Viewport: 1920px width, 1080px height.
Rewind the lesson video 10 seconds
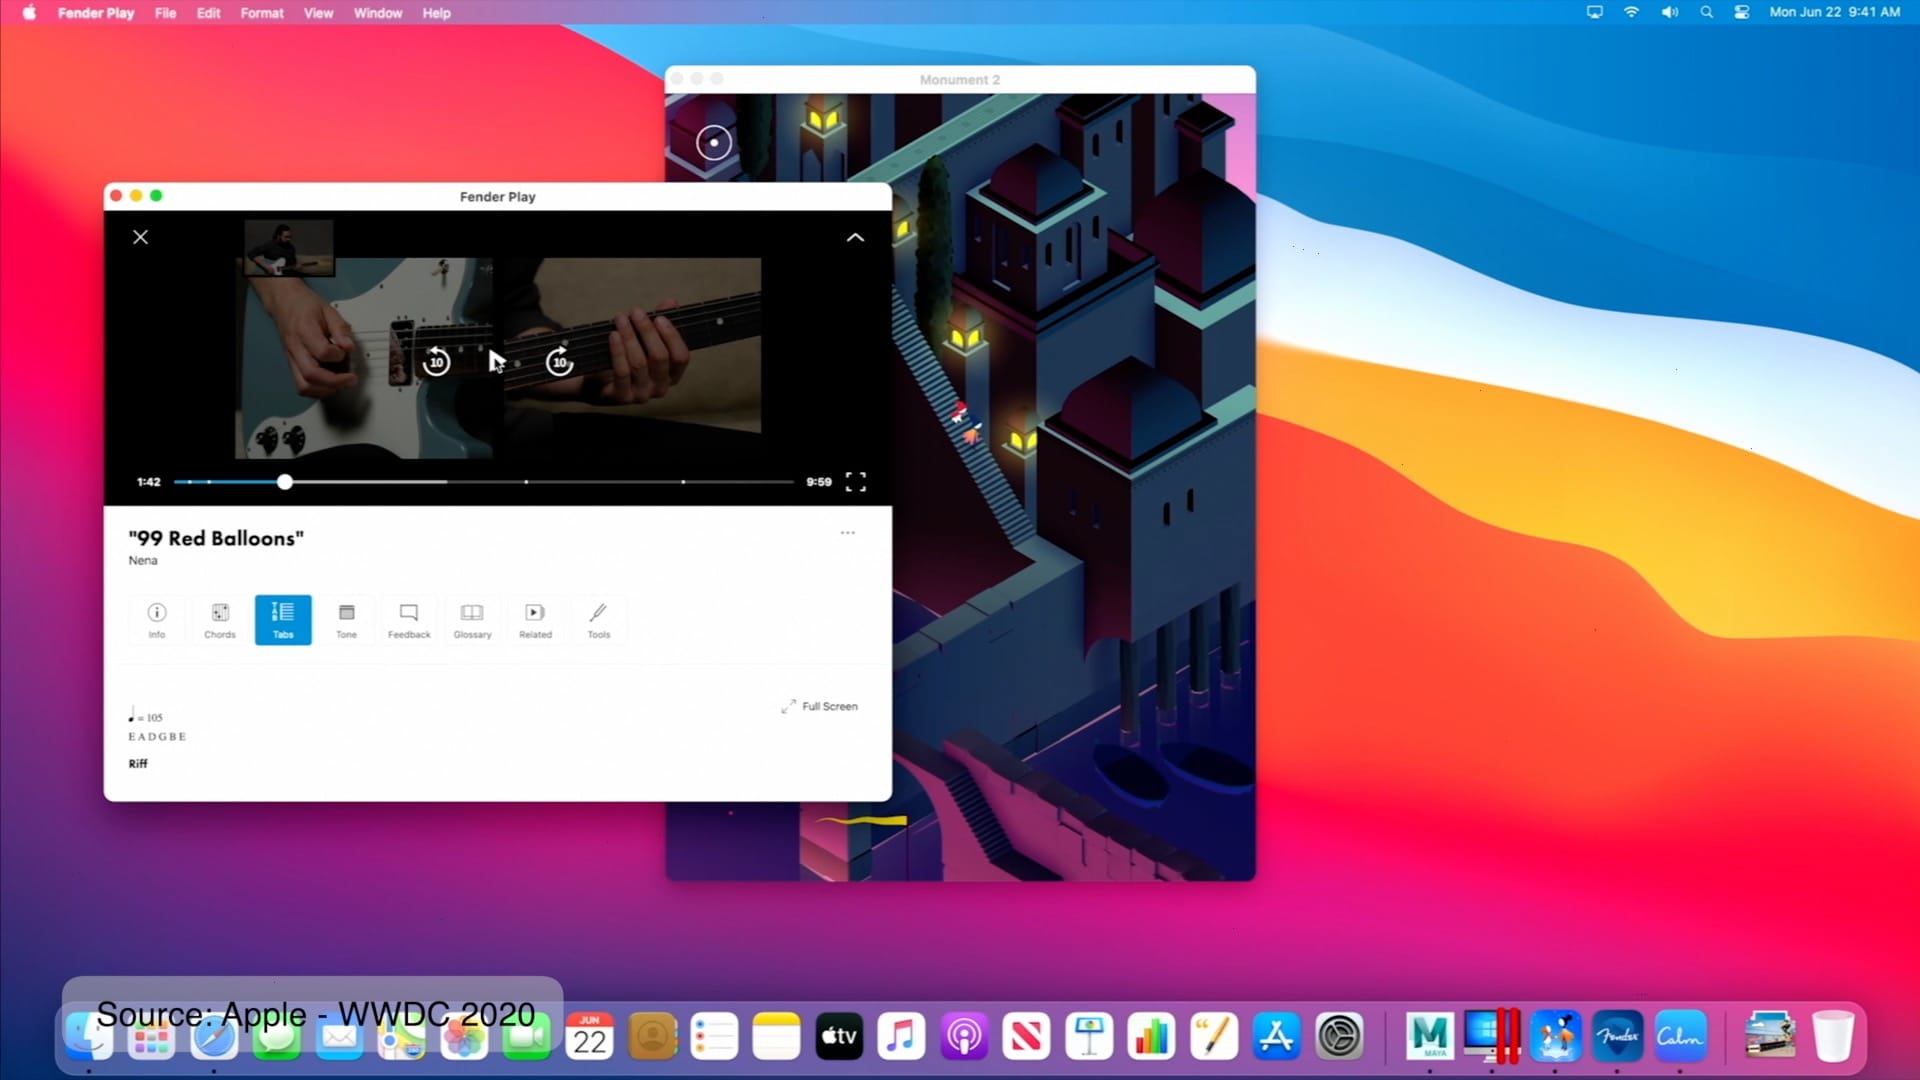(436, 361)
